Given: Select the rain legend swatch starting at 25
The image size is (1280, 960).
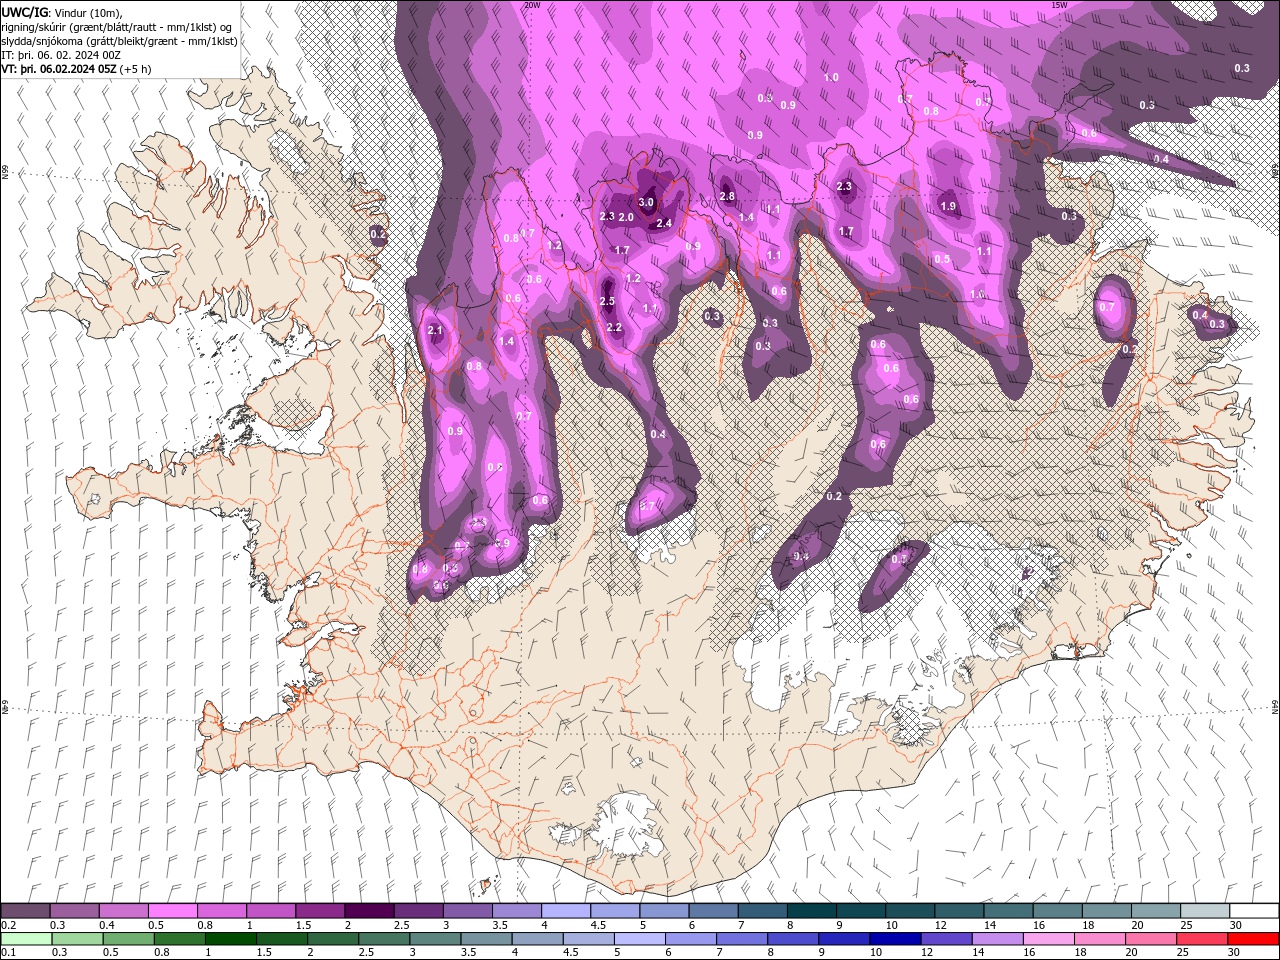Looking at the screenshot, I should click(x=1202, y=939).
